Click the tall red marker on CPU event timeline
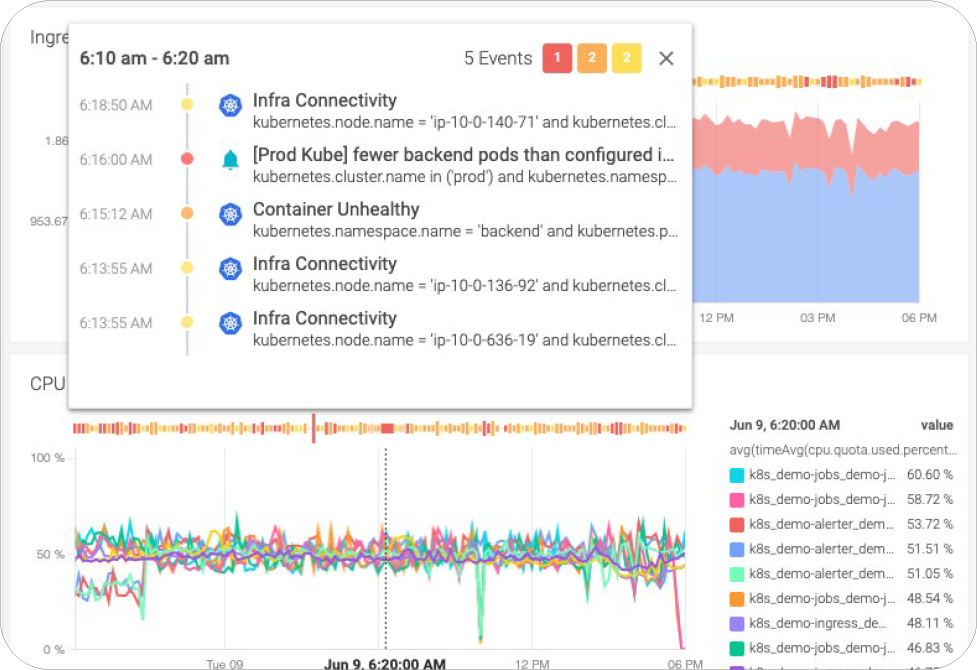The width and height of the screenshot is (977, 670). pyautogui.click(x=314, y=427)
